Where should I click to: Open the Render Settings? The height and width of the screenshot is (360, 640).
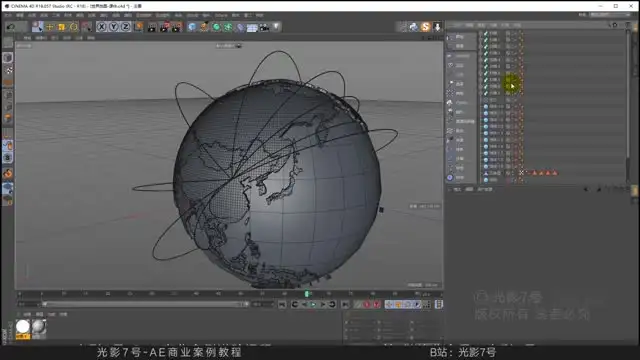[176, 27]
